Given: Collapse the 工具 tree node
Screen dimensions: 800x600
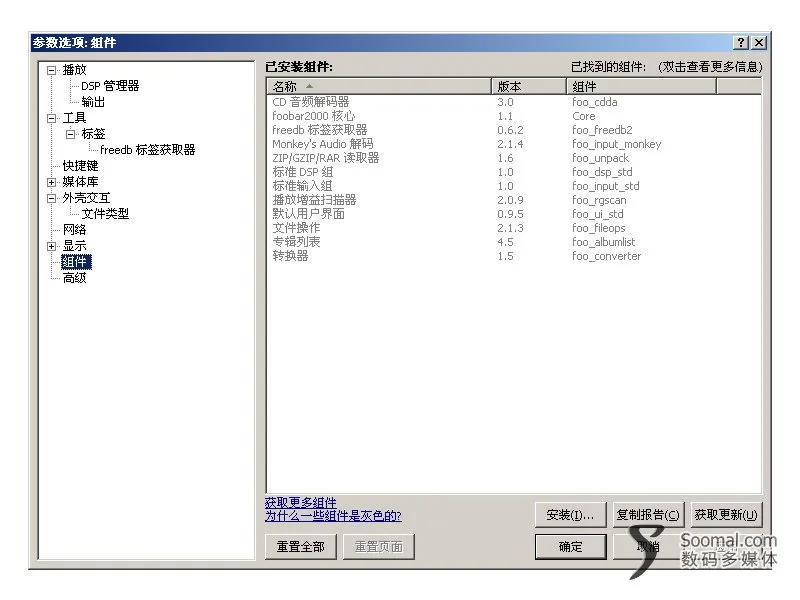Looking at the screenshot, I should 52,118.
